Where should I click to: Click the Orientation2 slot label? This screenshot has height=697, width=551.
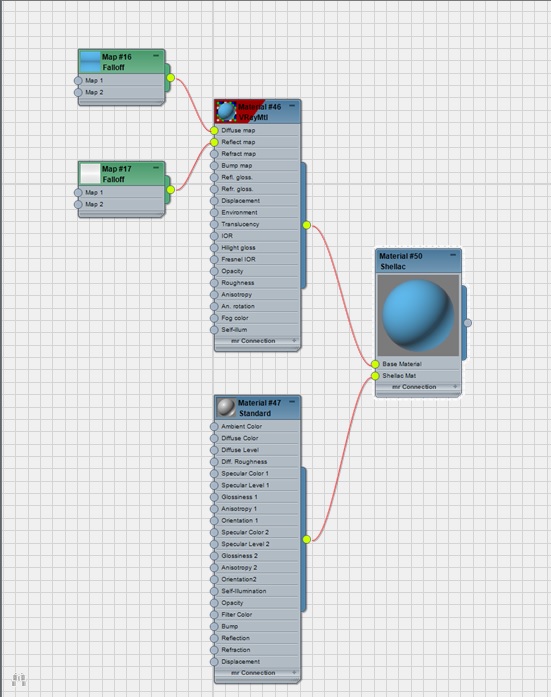[x=239, y=580]
